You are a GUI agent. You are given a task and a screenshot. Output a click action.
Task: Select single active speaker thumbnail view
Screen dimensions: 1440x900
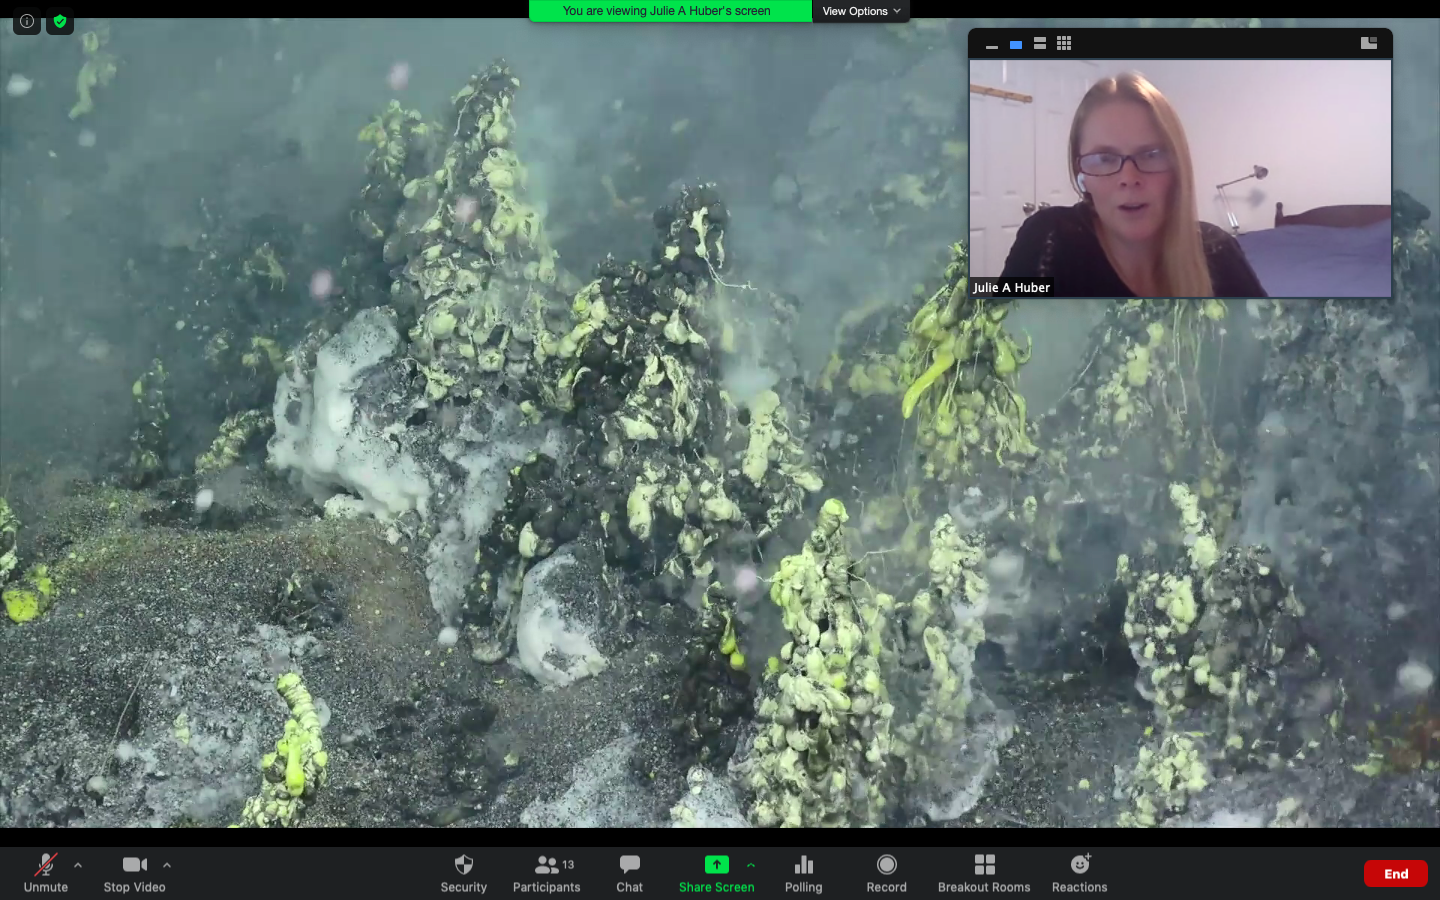tap(1016, 44)
